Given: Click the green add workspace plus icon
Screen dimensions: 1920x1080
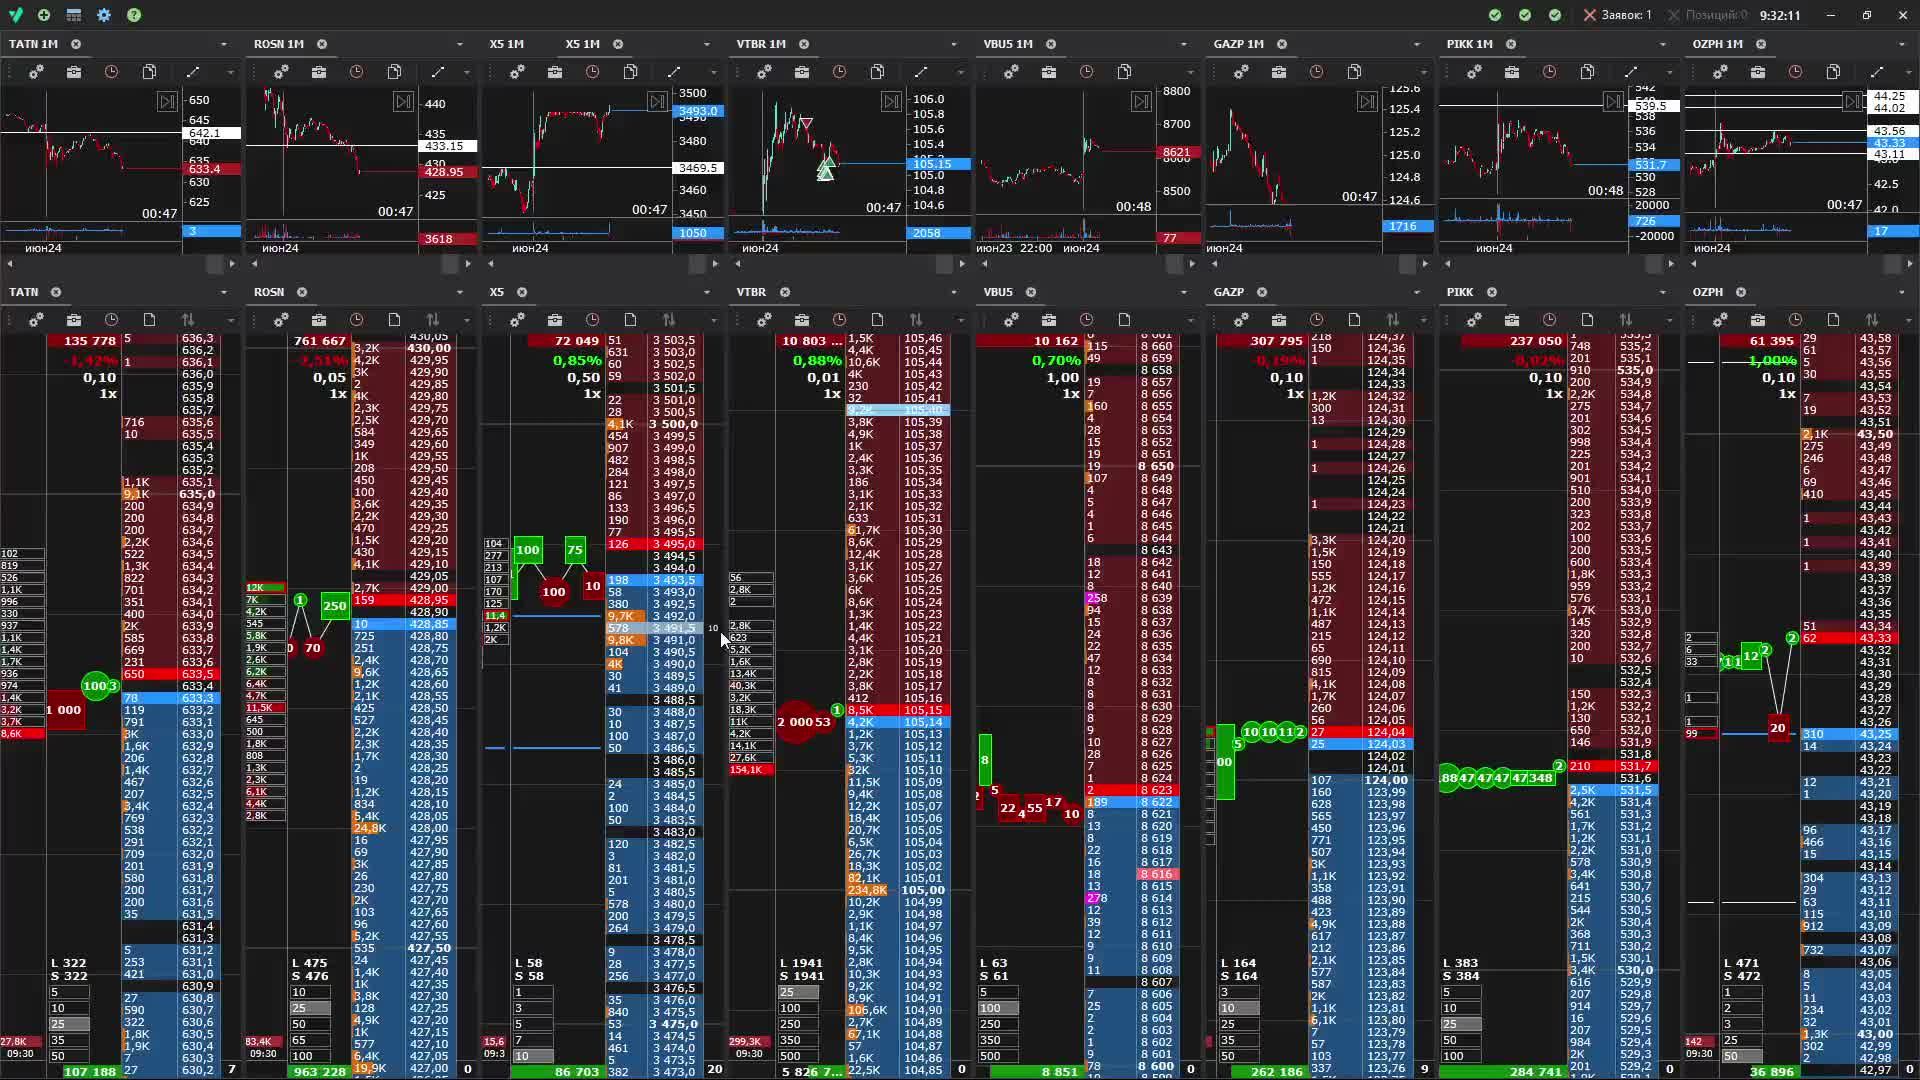Looking at the screenshot, I should click(44, 15).
